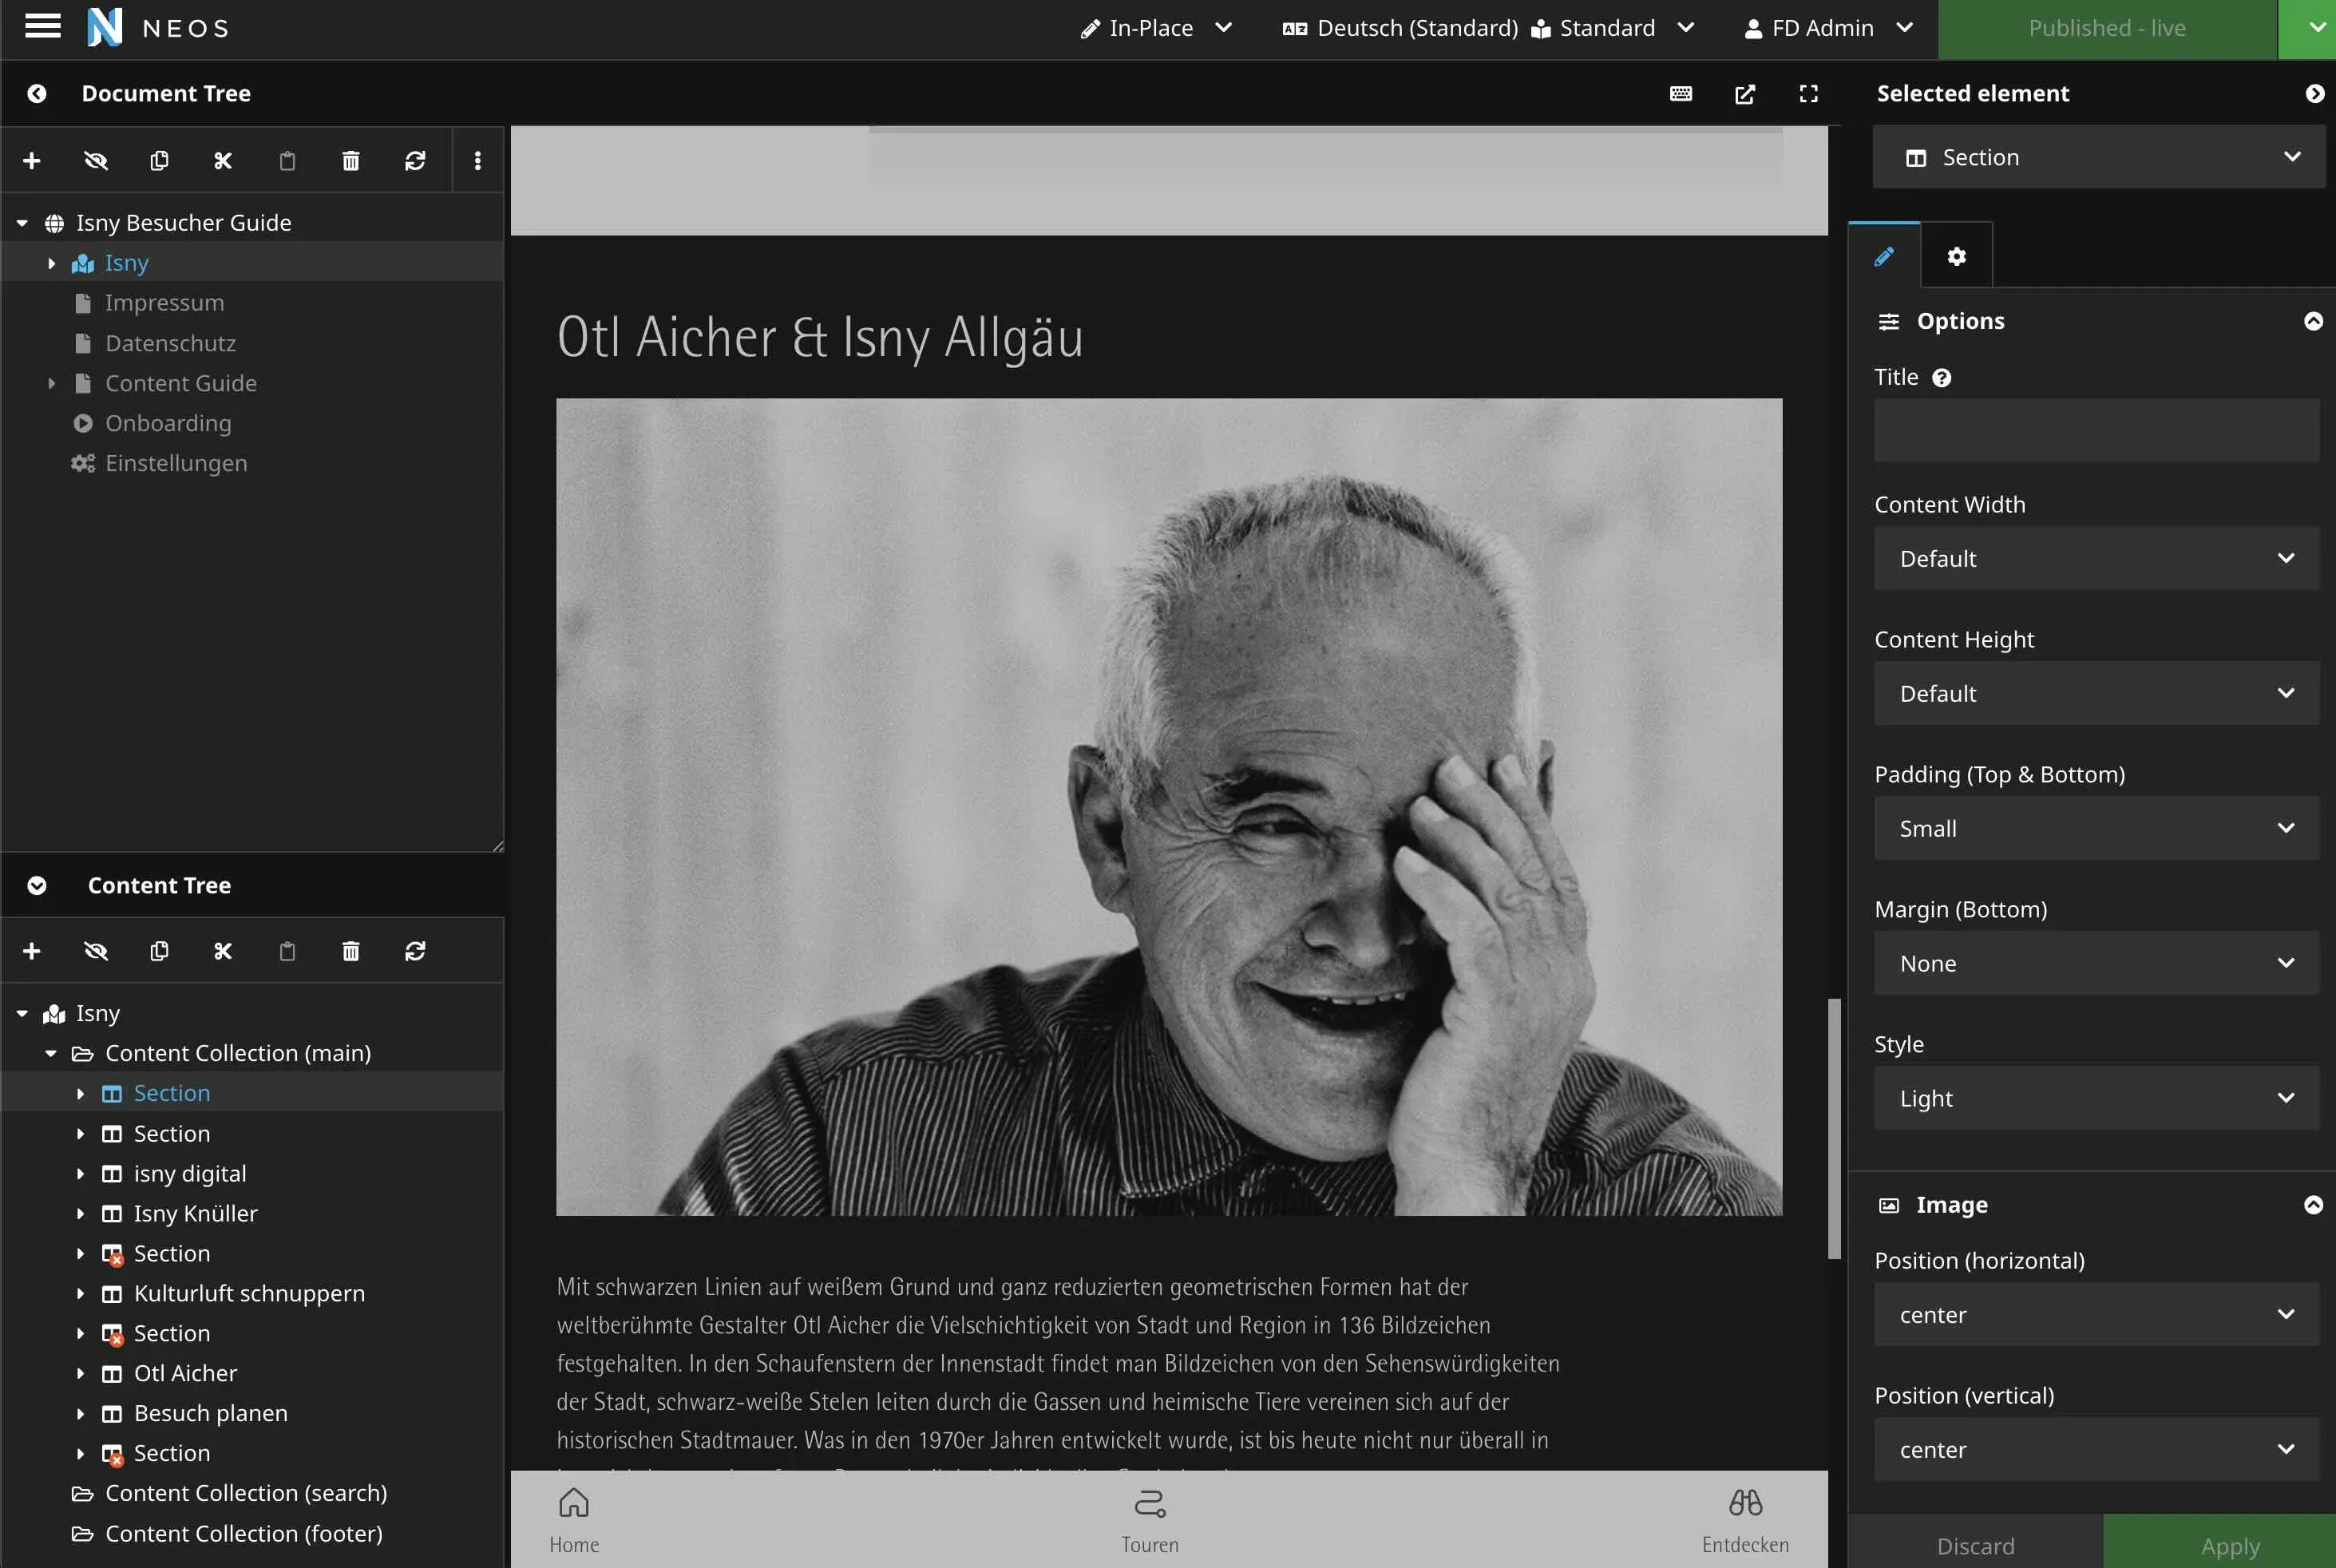Click Home in preview bottom navigation
This screenshot has width=2336, height=1568.
pos(574,1520)
